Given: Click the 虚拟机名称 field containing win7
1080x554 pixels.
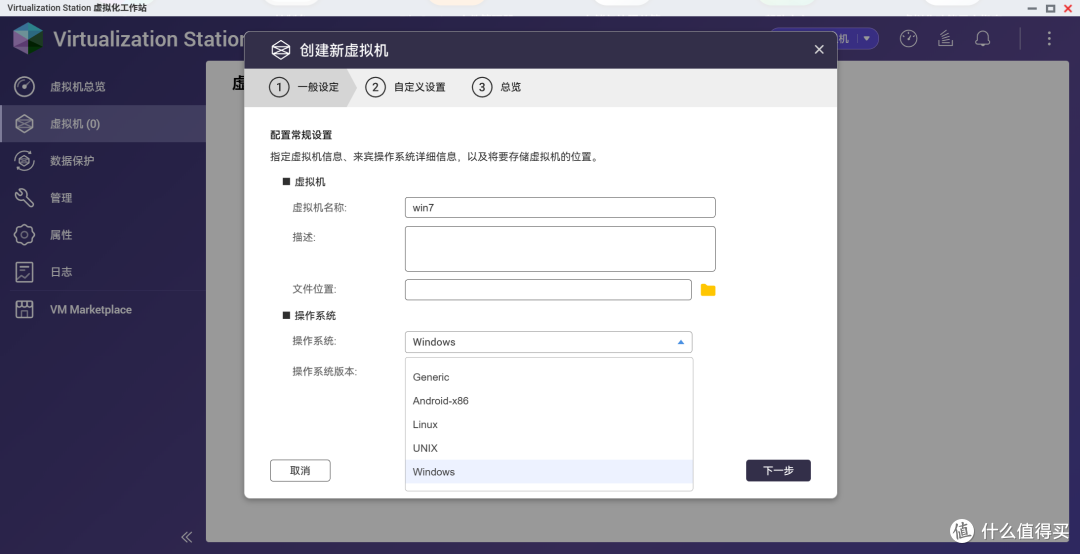Looking at the screenshot, I should [x=560, y=207].
